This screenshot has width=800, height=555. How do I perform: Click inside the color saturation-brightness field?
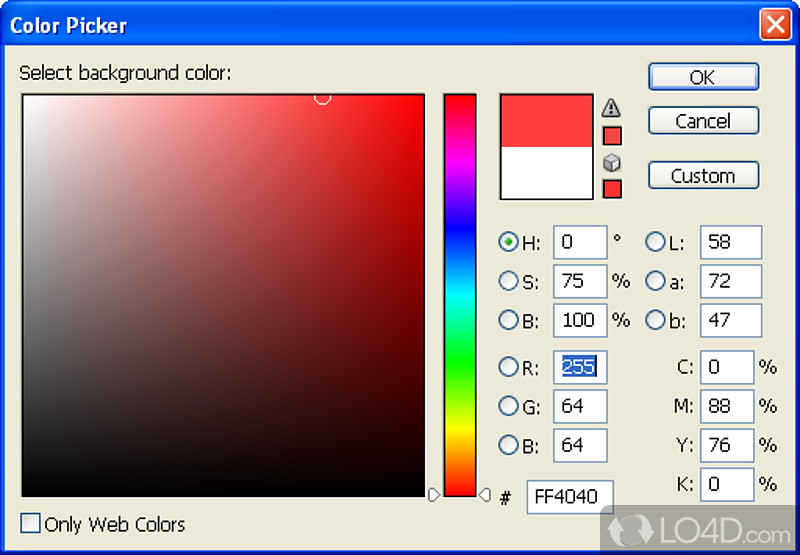[223, 295]
